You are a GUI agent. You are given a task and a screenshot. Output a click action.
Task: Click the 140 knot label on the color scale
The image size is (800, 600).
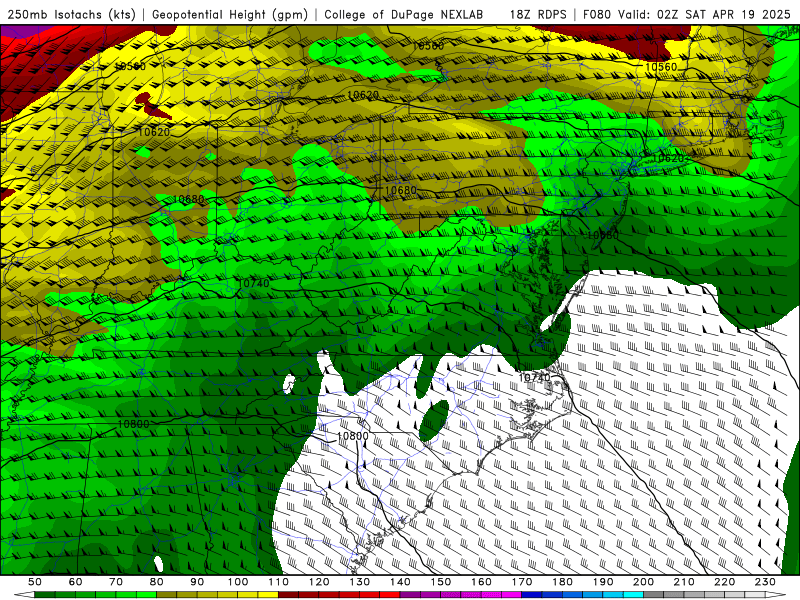[401, 582]
